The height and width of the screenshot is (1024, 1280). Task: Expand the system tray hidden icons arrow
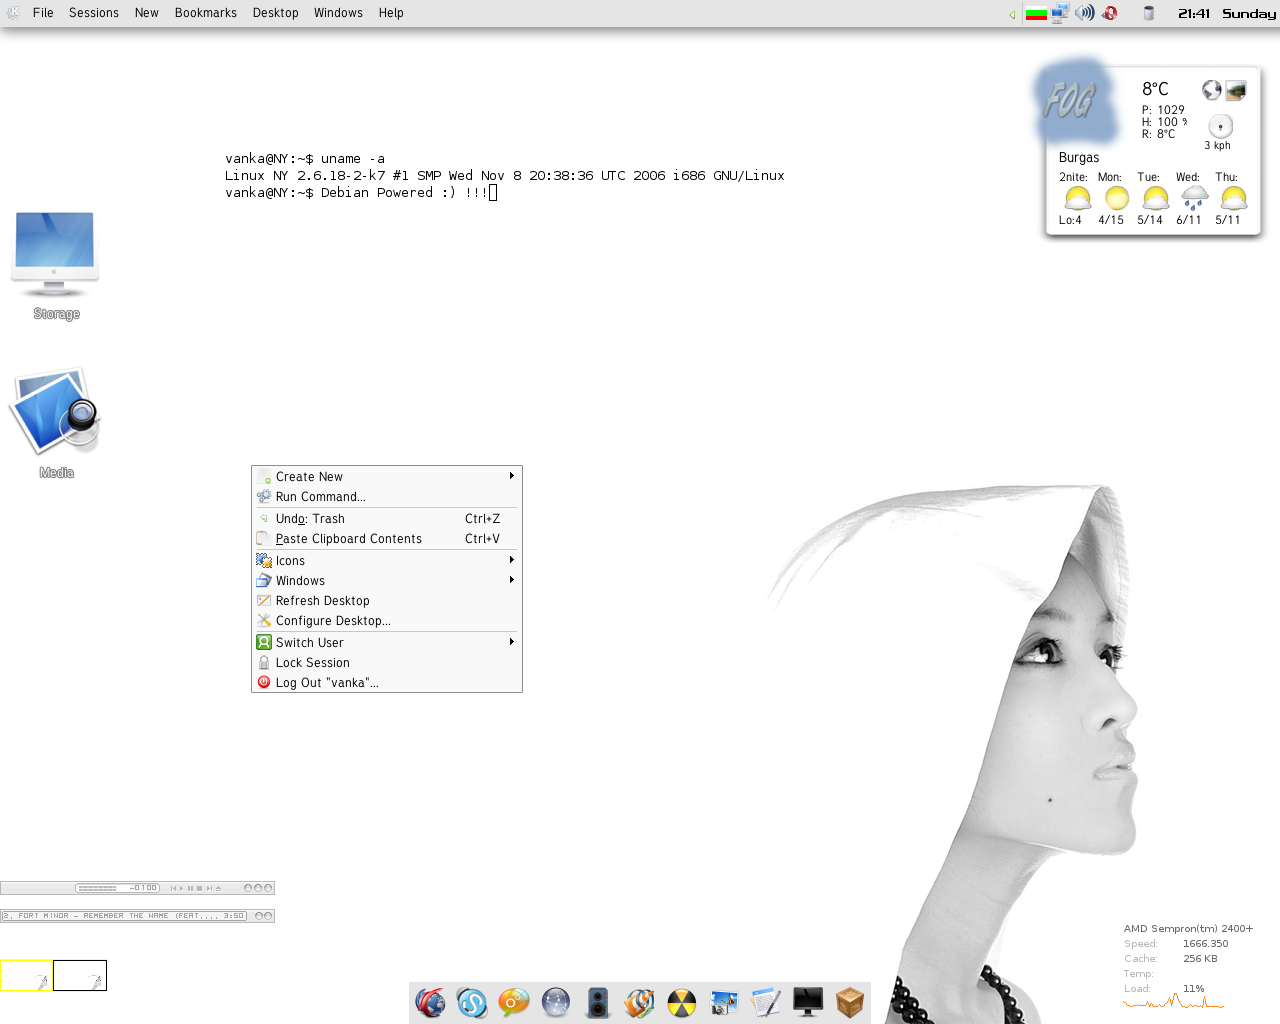click(1012, 14)
